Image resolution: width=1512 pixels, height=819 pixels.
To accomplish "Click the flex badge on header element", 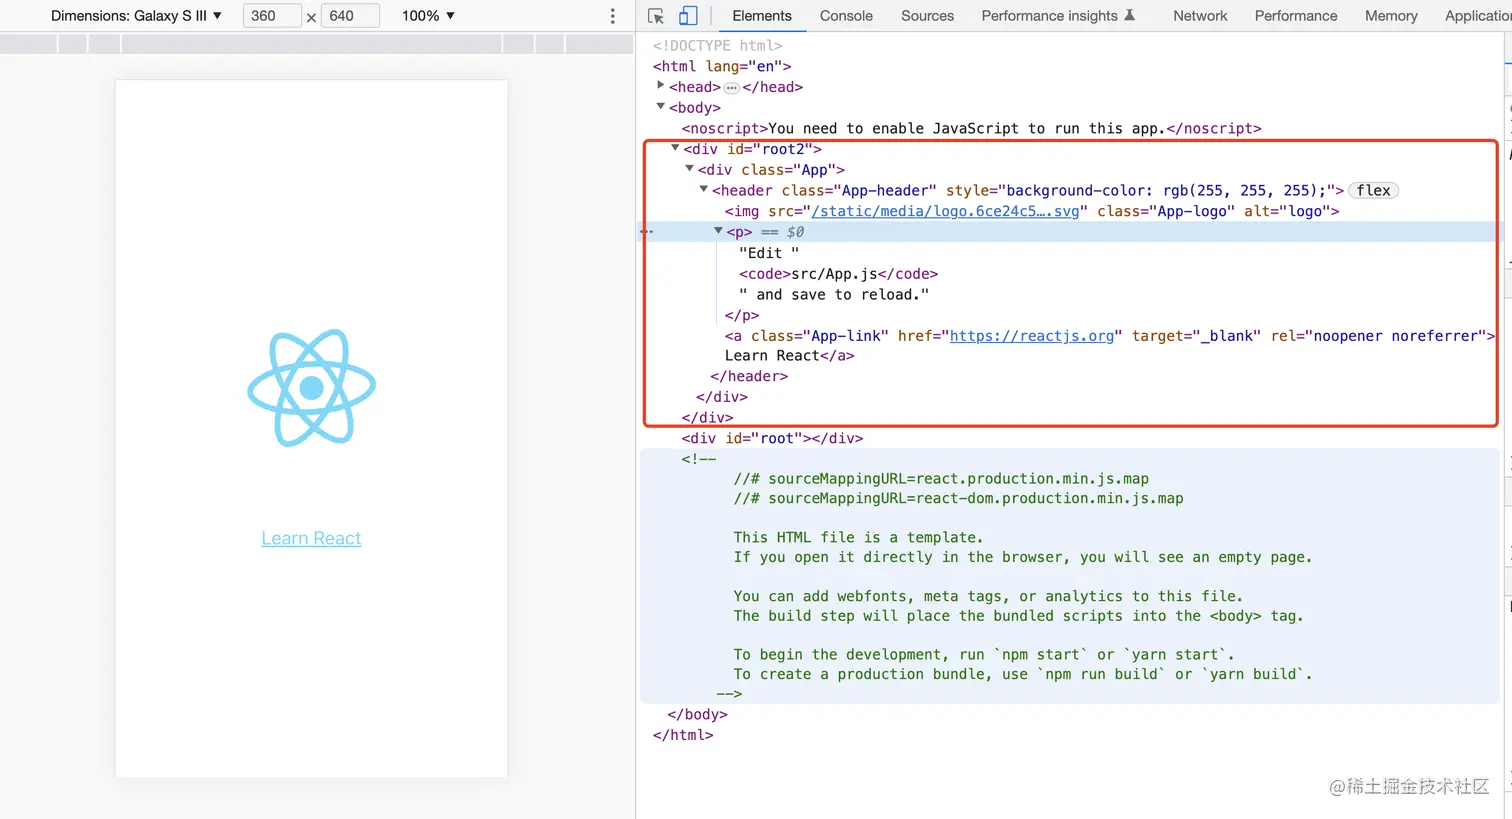I will coord(1374,190).
